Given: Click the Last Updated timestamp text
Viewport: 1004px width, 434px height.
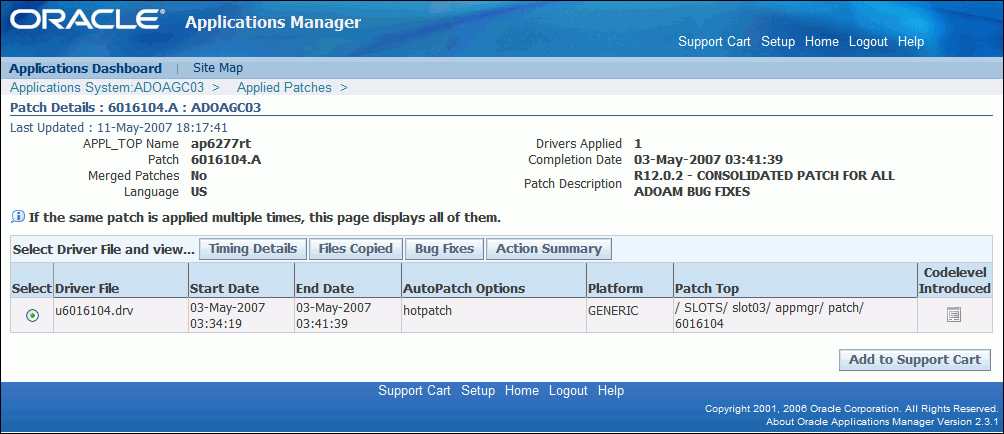Looking at the screenshot, I should pos(119,127).
